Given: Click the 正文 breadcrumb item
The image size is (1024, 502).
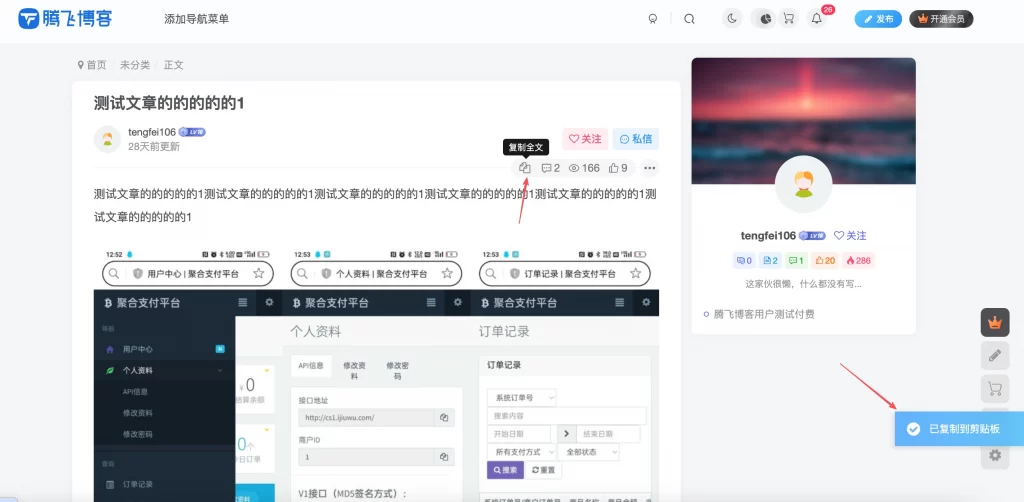Looking at the screenshot, I should (x=174, y=65).
